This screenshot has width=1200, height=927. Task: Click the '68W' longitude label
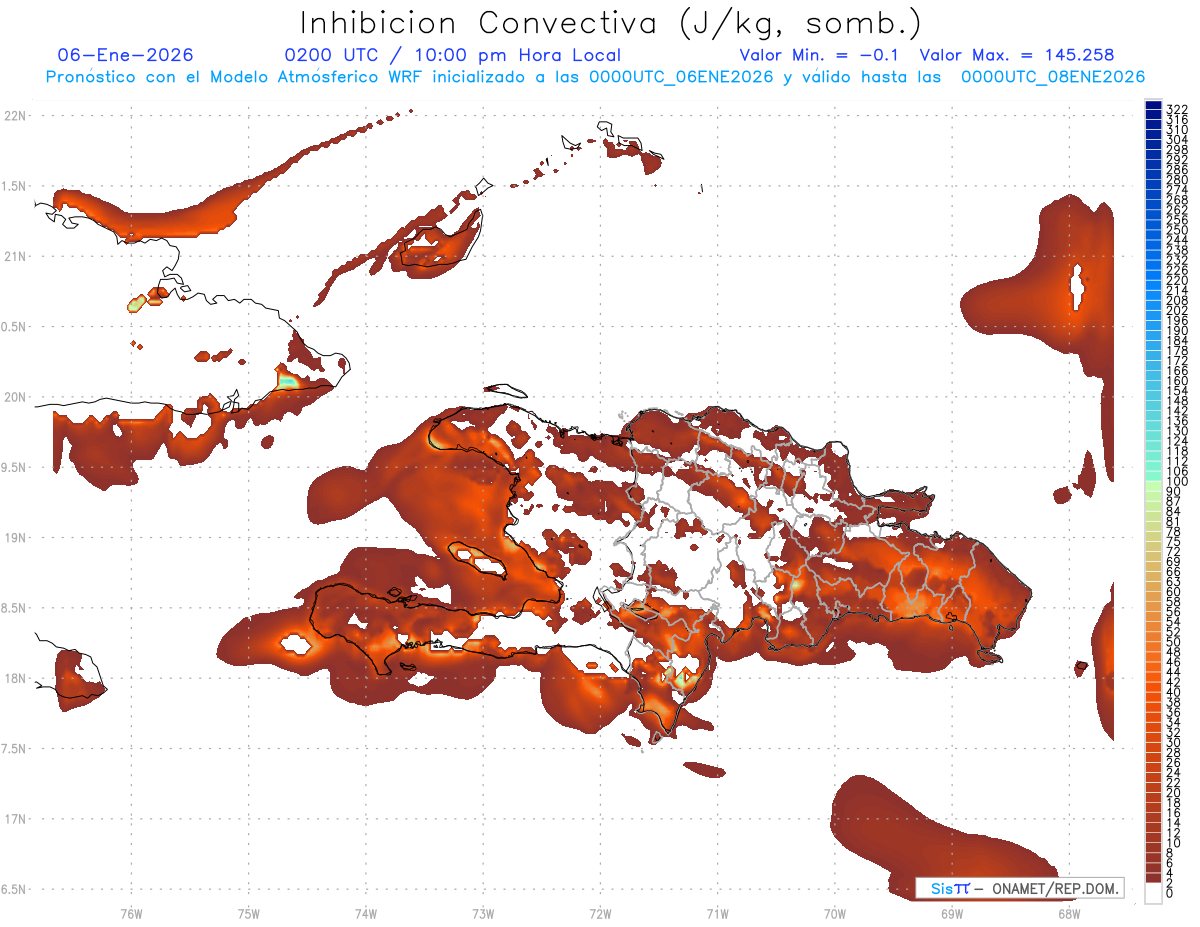[x=1068, y=913]
